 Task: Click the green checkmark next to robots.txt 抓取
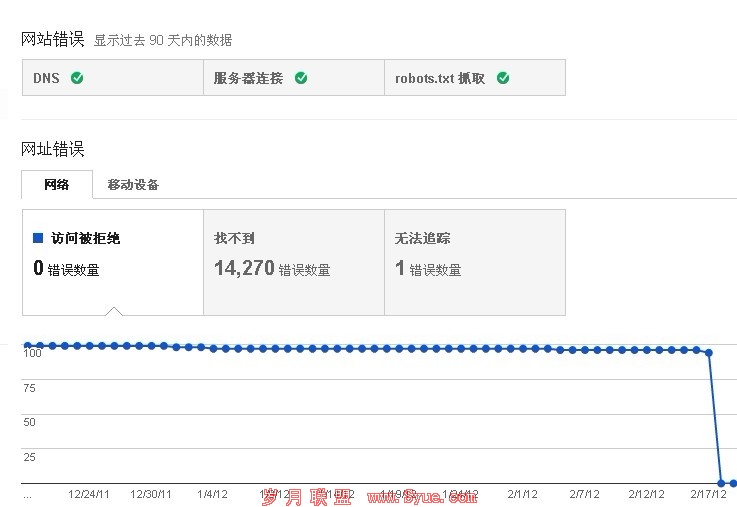[503, 78]
